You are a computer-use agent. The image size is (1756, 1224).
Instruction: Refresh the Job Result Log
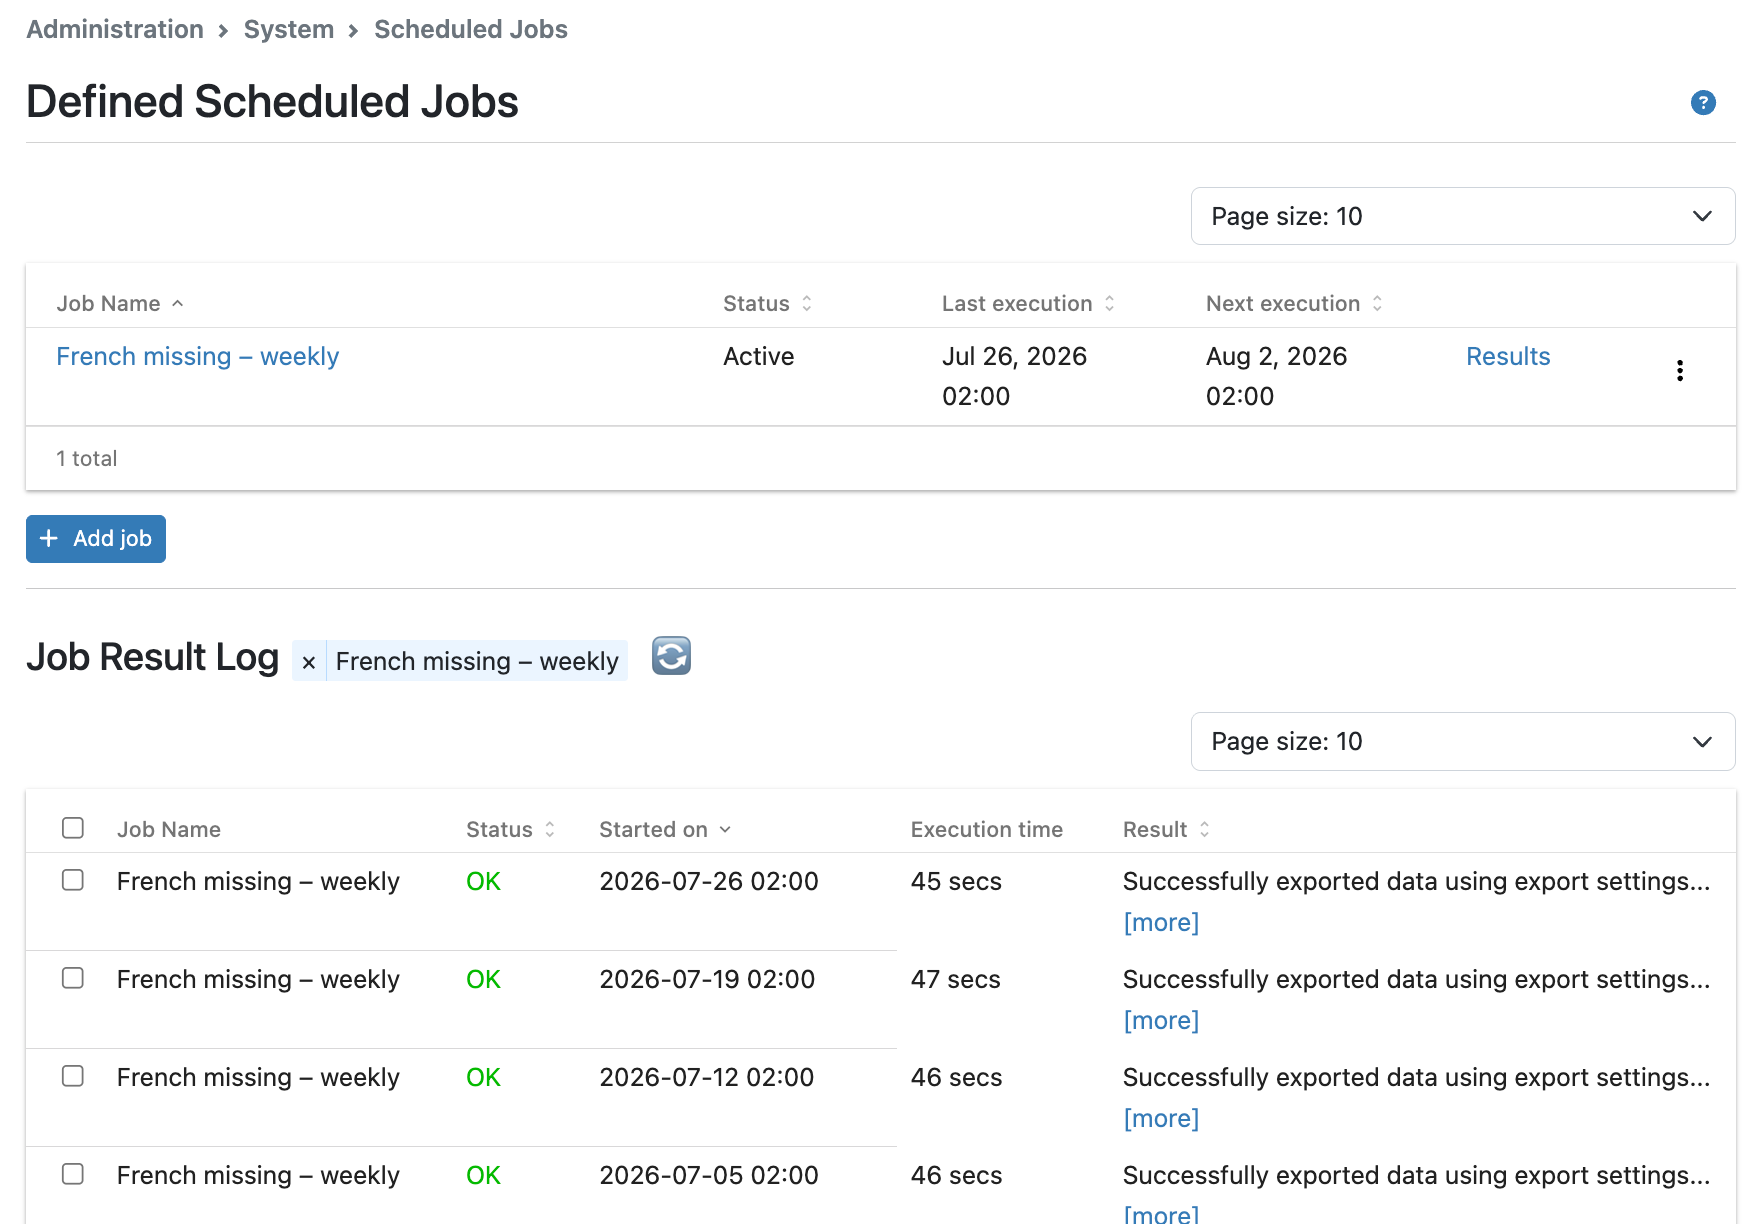(x=671, y=656)
